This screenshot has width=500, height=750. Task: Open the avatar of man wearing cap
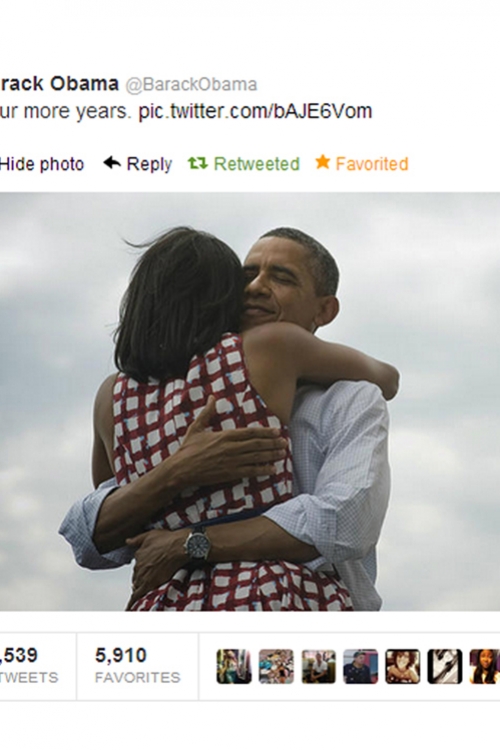360,666
